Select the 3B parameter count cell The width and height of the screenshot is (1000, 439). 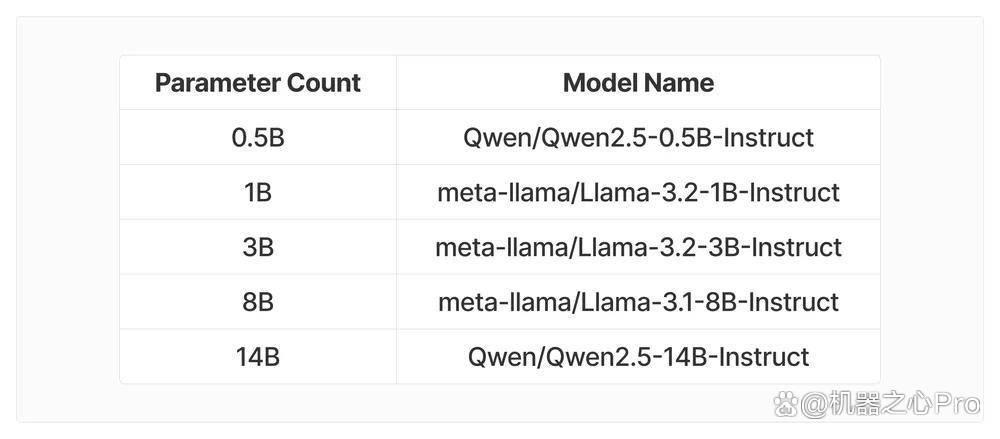[x=258, y=247]
